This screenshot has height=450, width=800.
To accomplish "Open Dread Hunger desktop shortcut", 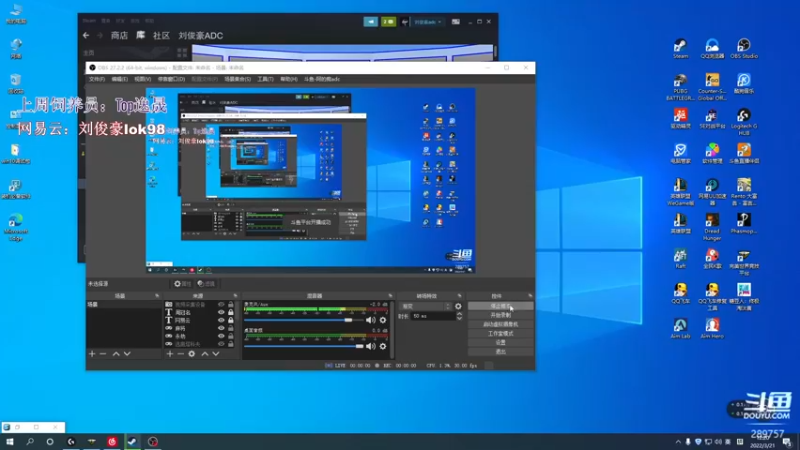I will [712, 227].
